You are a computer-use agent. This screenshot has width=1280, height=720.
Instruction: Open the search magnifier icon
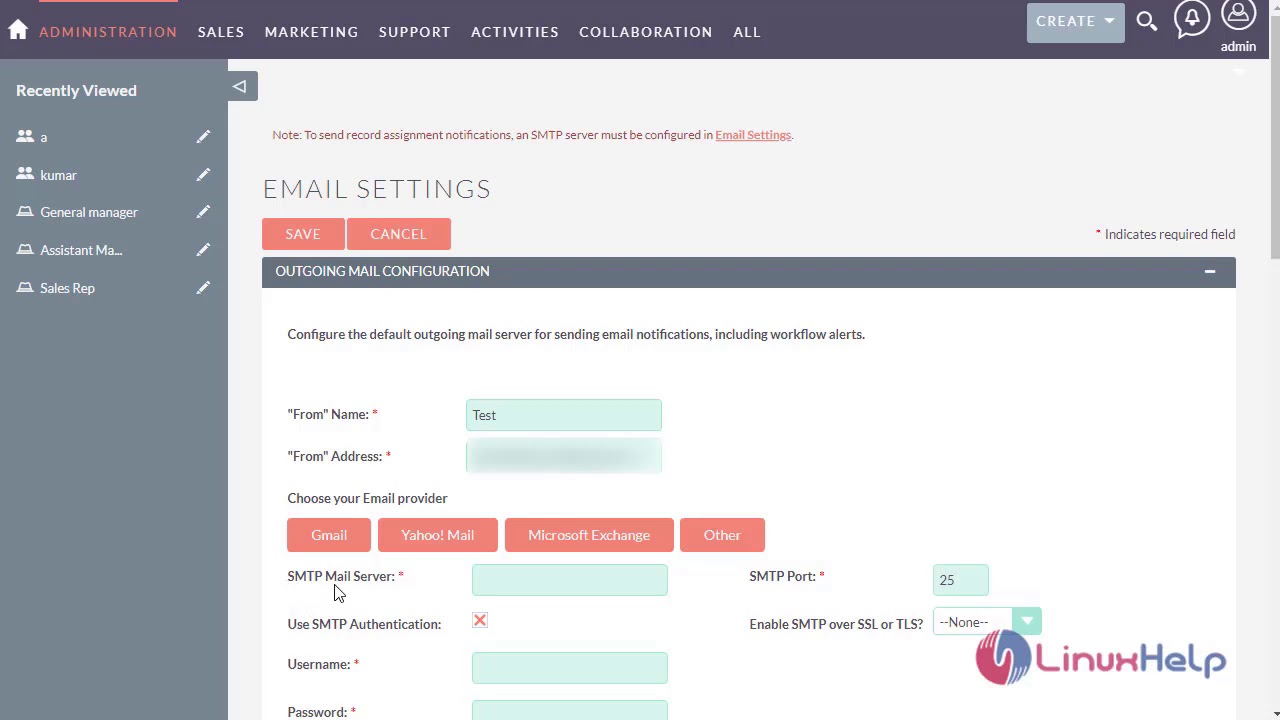coord(1147,21)
